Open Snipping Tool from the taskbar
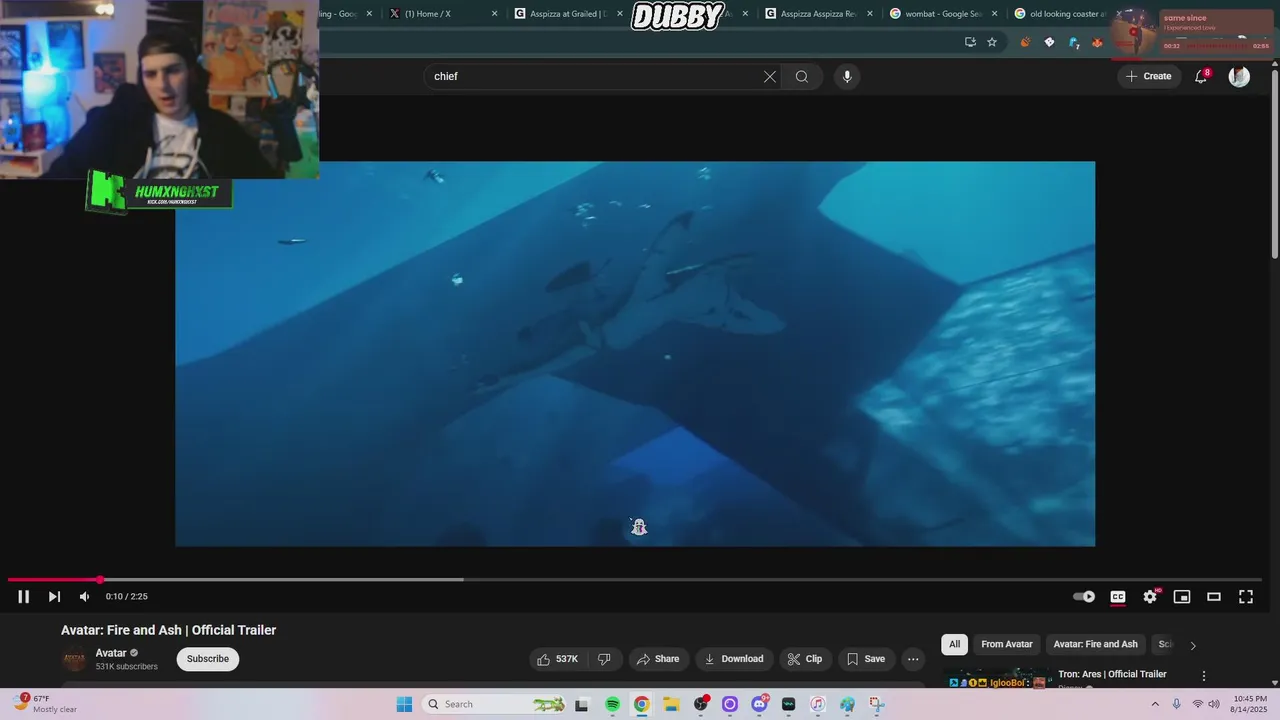The image size is (1280, 720). coord(876,704)
